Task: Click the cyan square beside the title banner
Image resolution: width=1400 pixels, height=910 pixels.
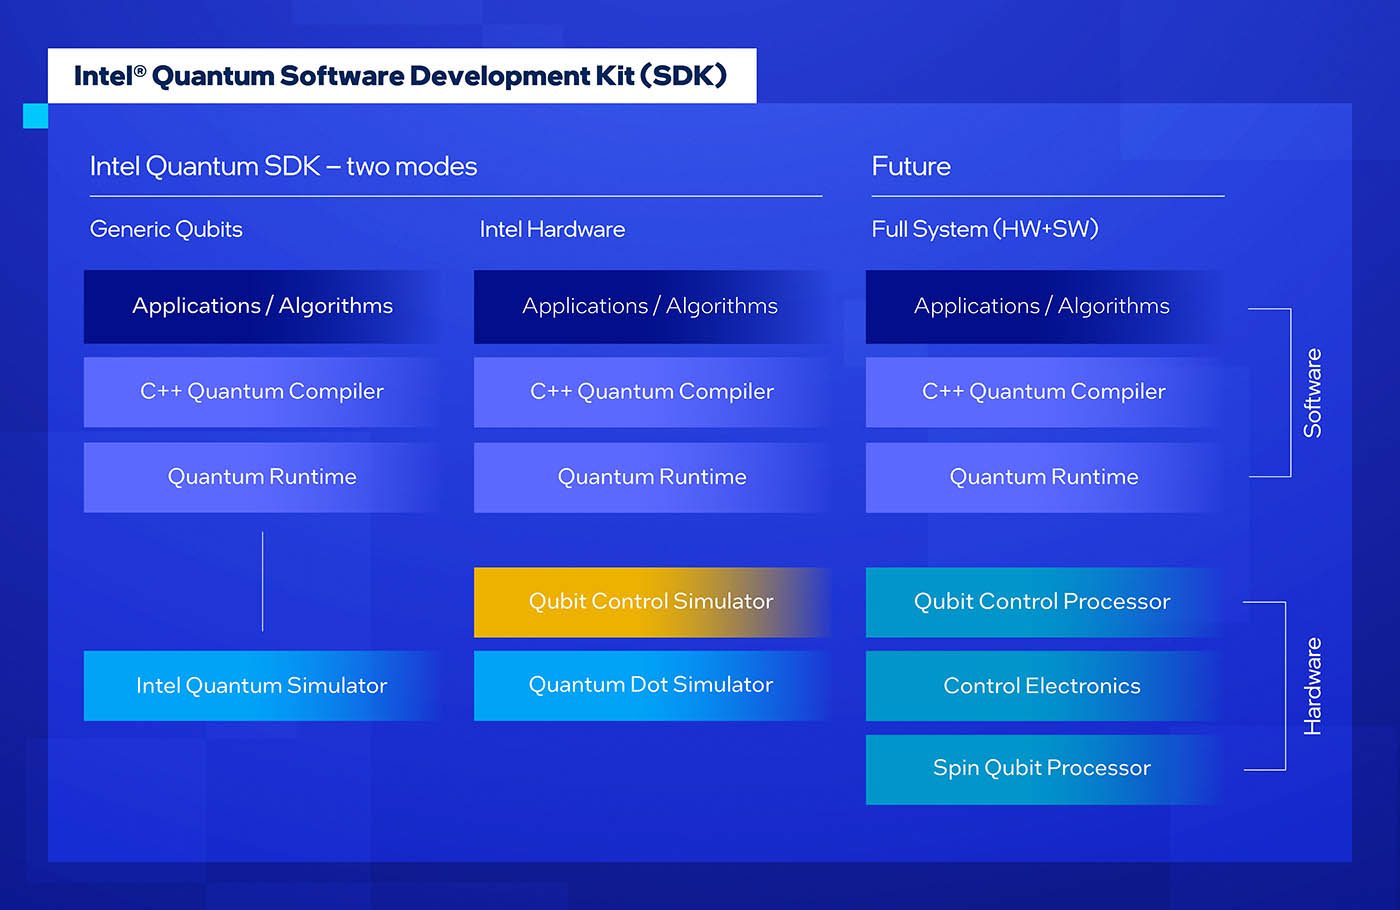Action: pos(35,116)
